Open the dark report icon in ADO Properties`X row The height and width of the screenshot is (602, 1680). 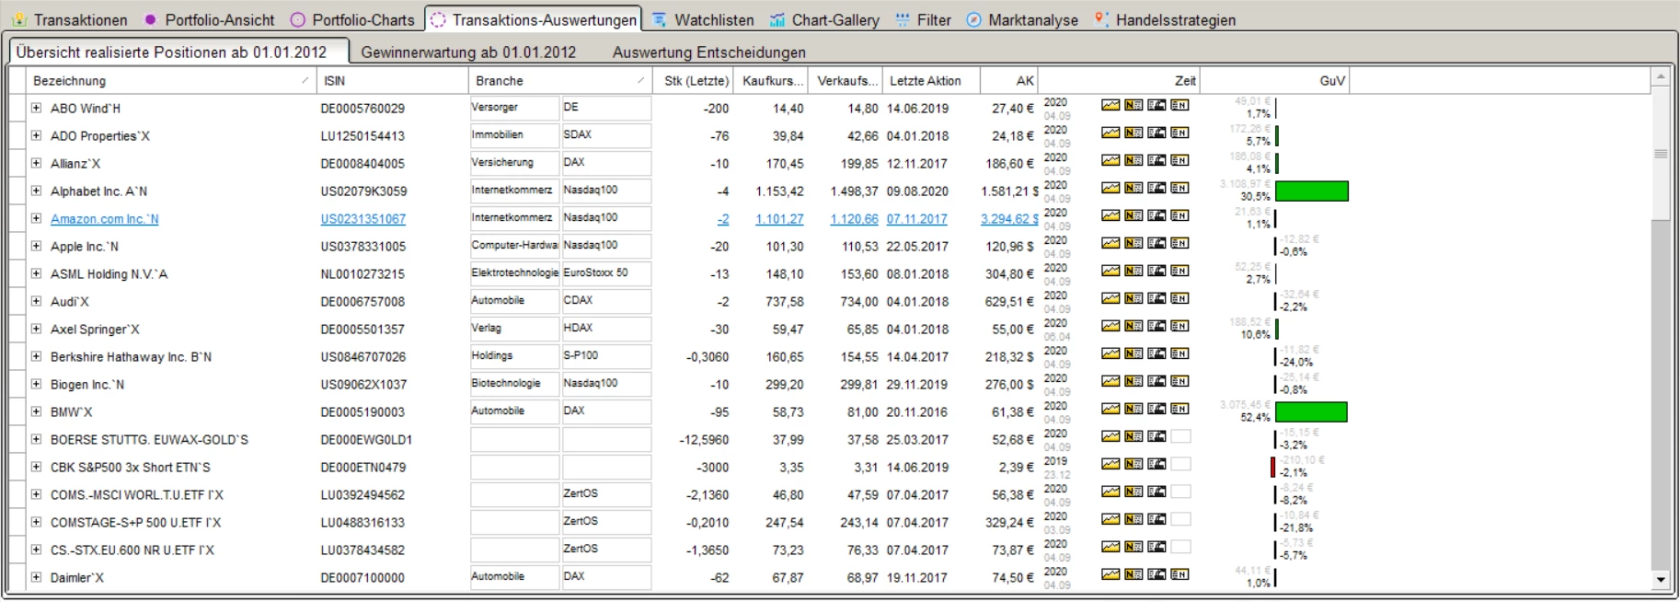click(1157, 133)
